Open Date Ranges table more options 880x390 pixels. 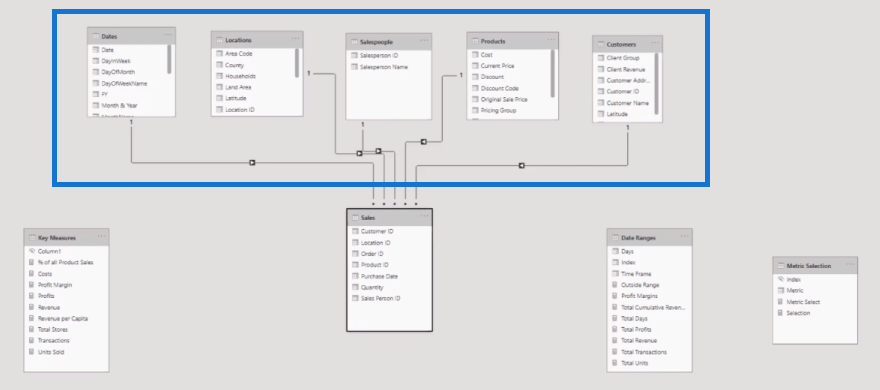685,236
